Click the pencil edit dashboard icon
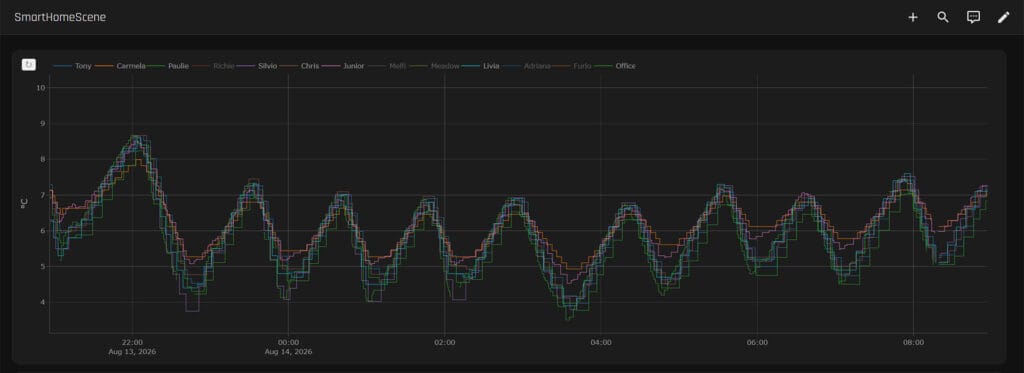The image size is (1024, 373). tap(1003, 18)
